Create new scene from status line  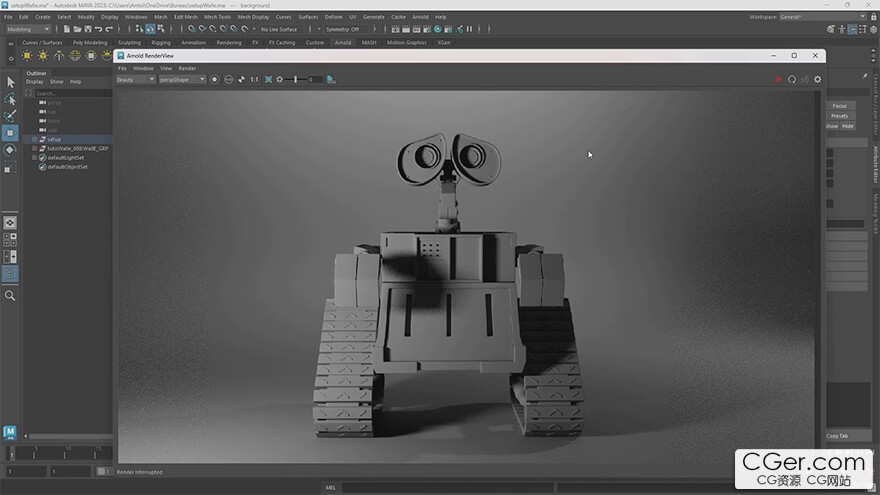click(66, 29)
